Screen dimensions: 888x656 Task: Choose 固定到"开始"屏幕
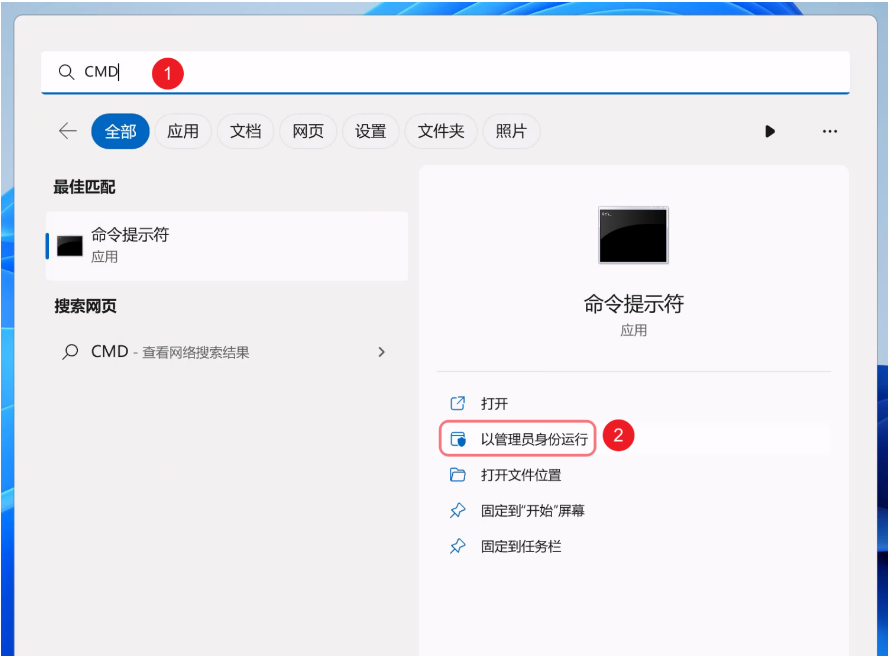click(634, 510)
